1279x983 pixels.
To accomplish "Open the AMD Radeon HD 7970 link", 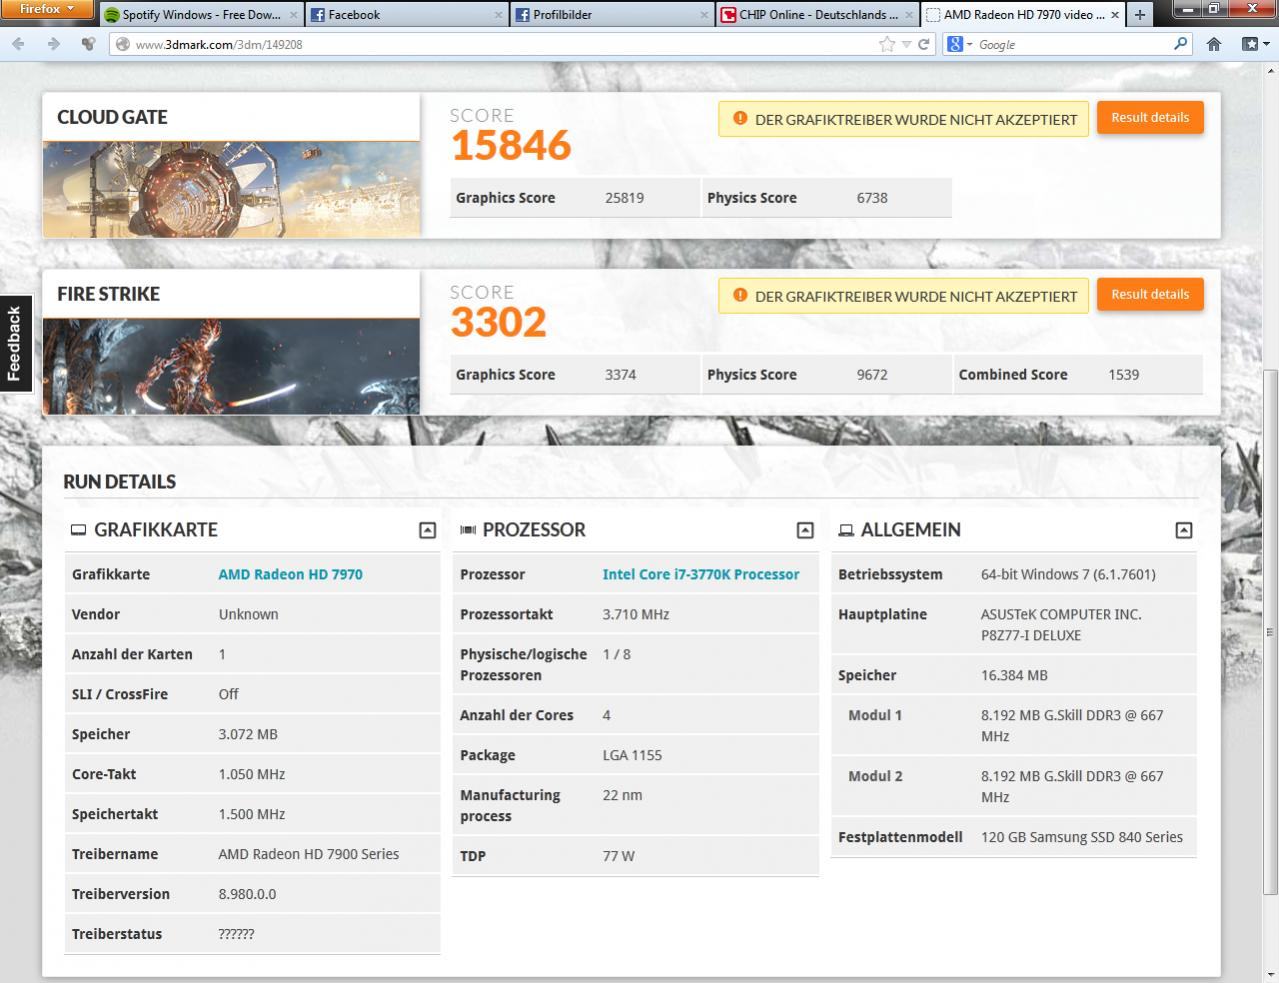I will tap(290, 574).
